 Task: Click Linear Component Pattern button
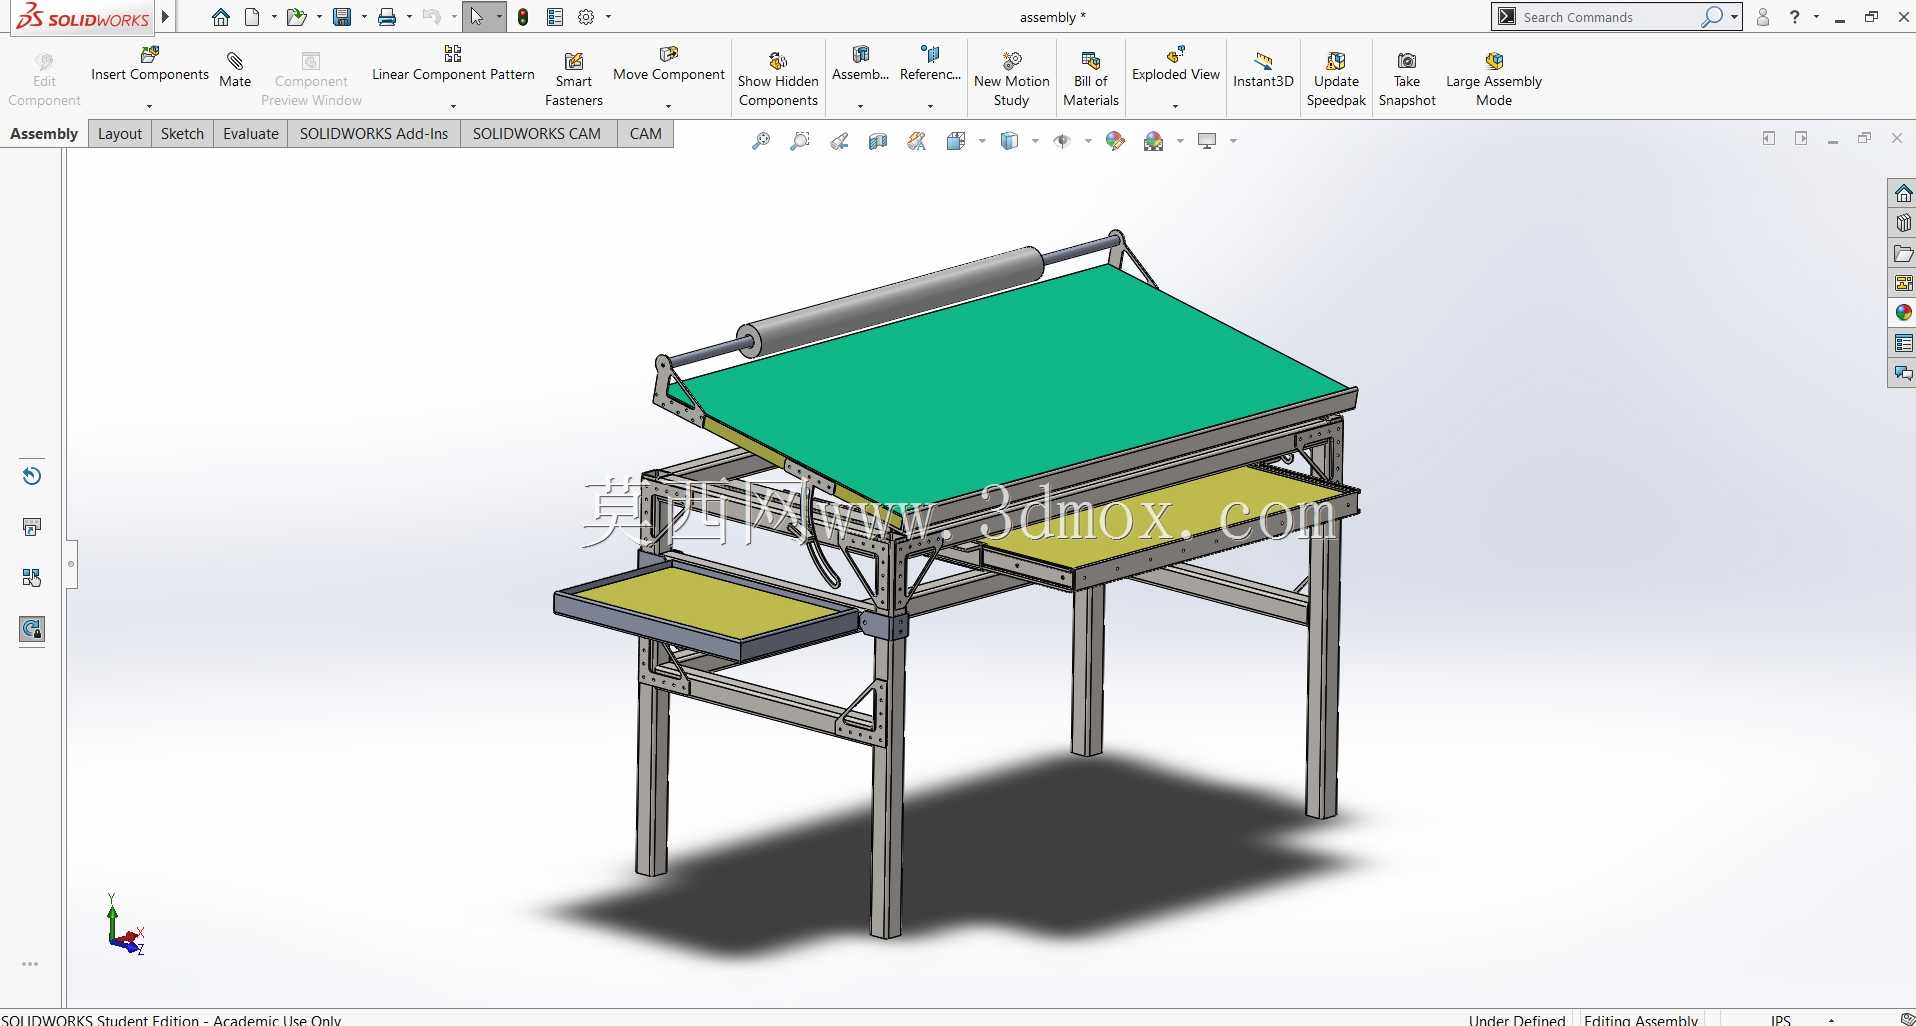453,64
